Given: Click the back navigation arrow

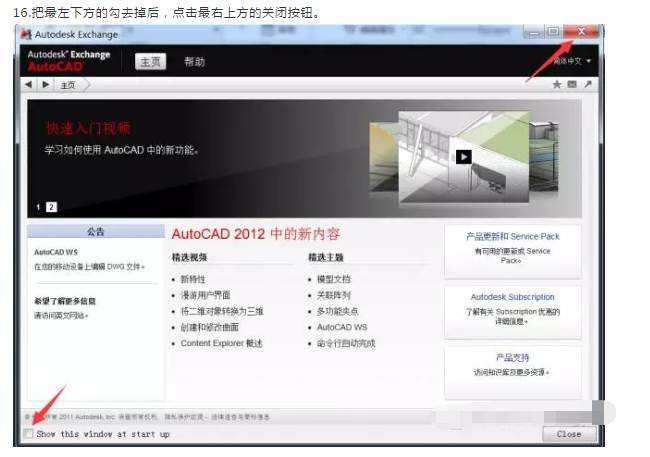Looking at the screenshot, I should (28, 85).
